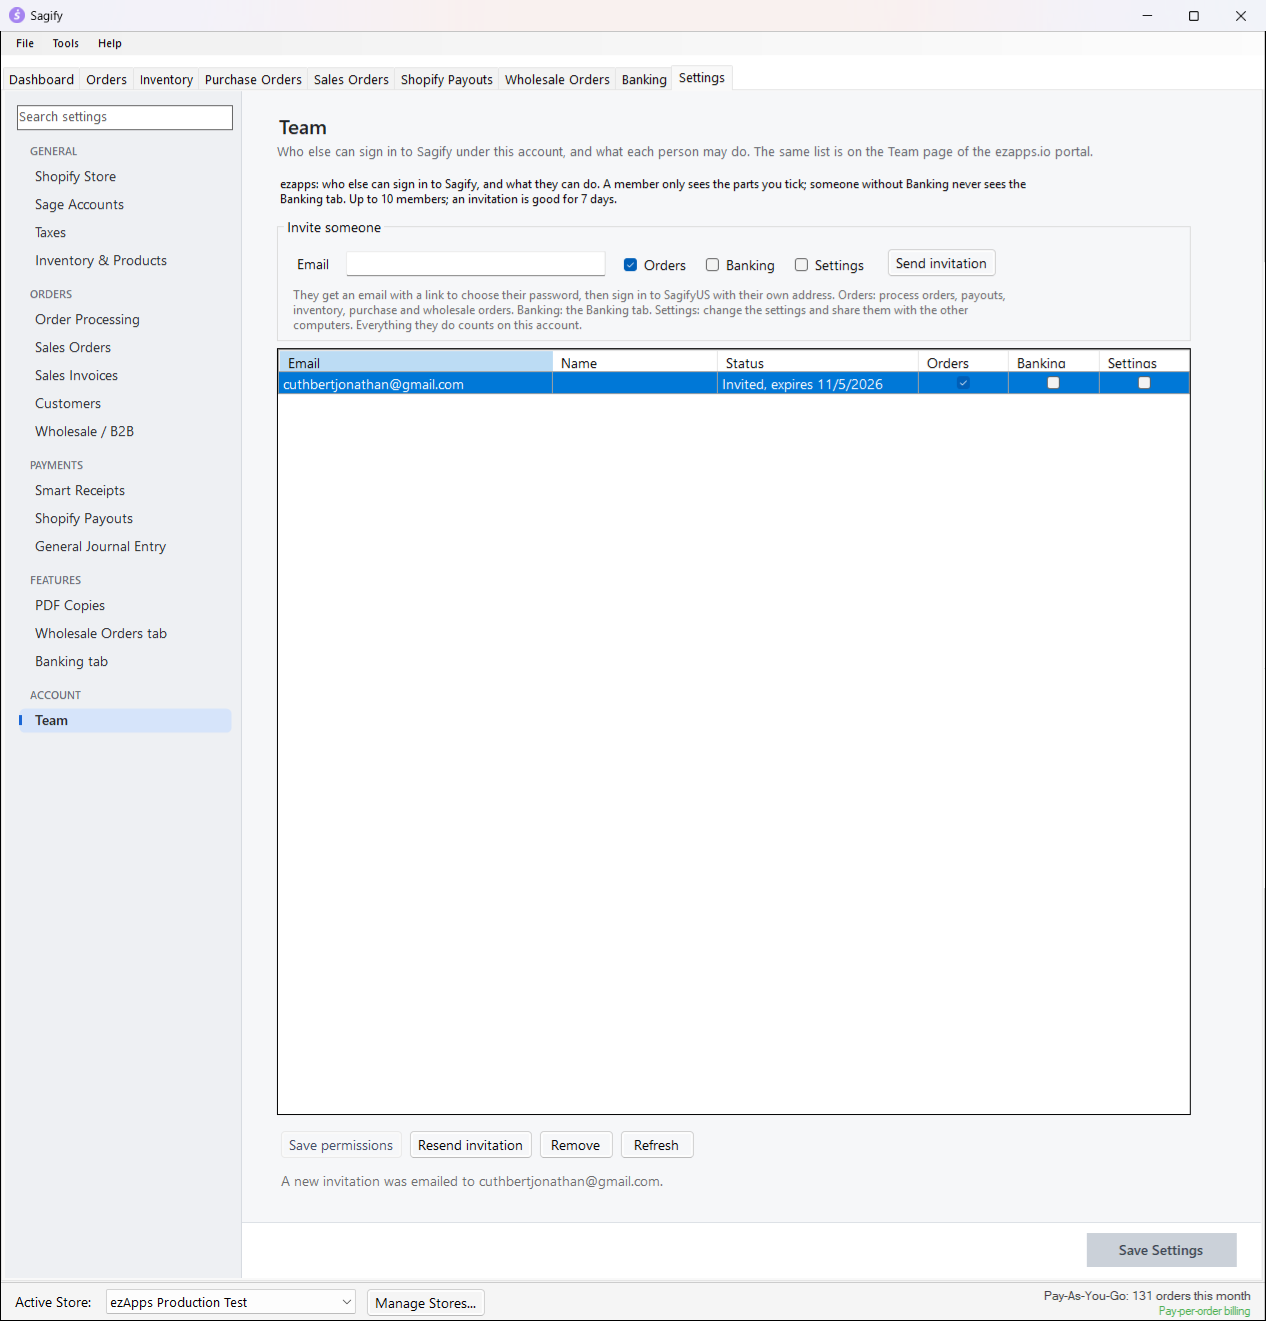
Task: Select the Settings tab
Action: click(x=702, y=78)
